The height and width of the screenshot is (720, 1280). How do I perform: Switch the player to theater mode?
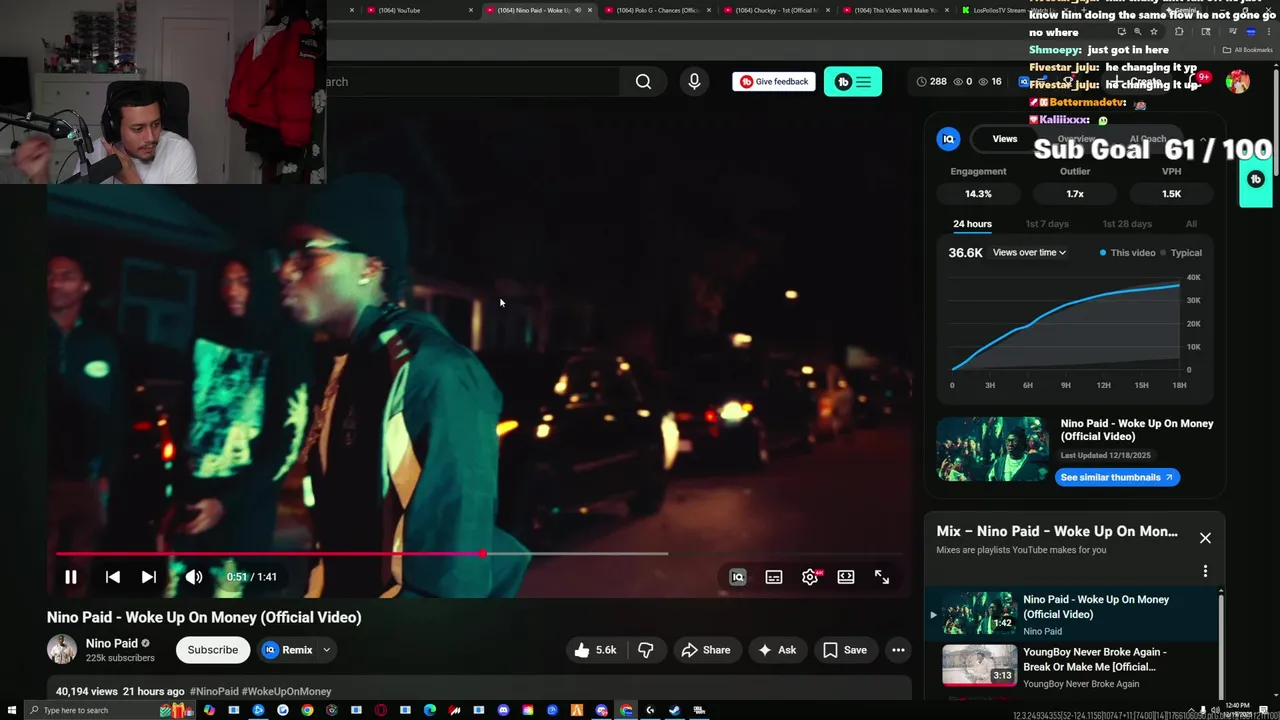pyautogui.click(x=846, y=577)
